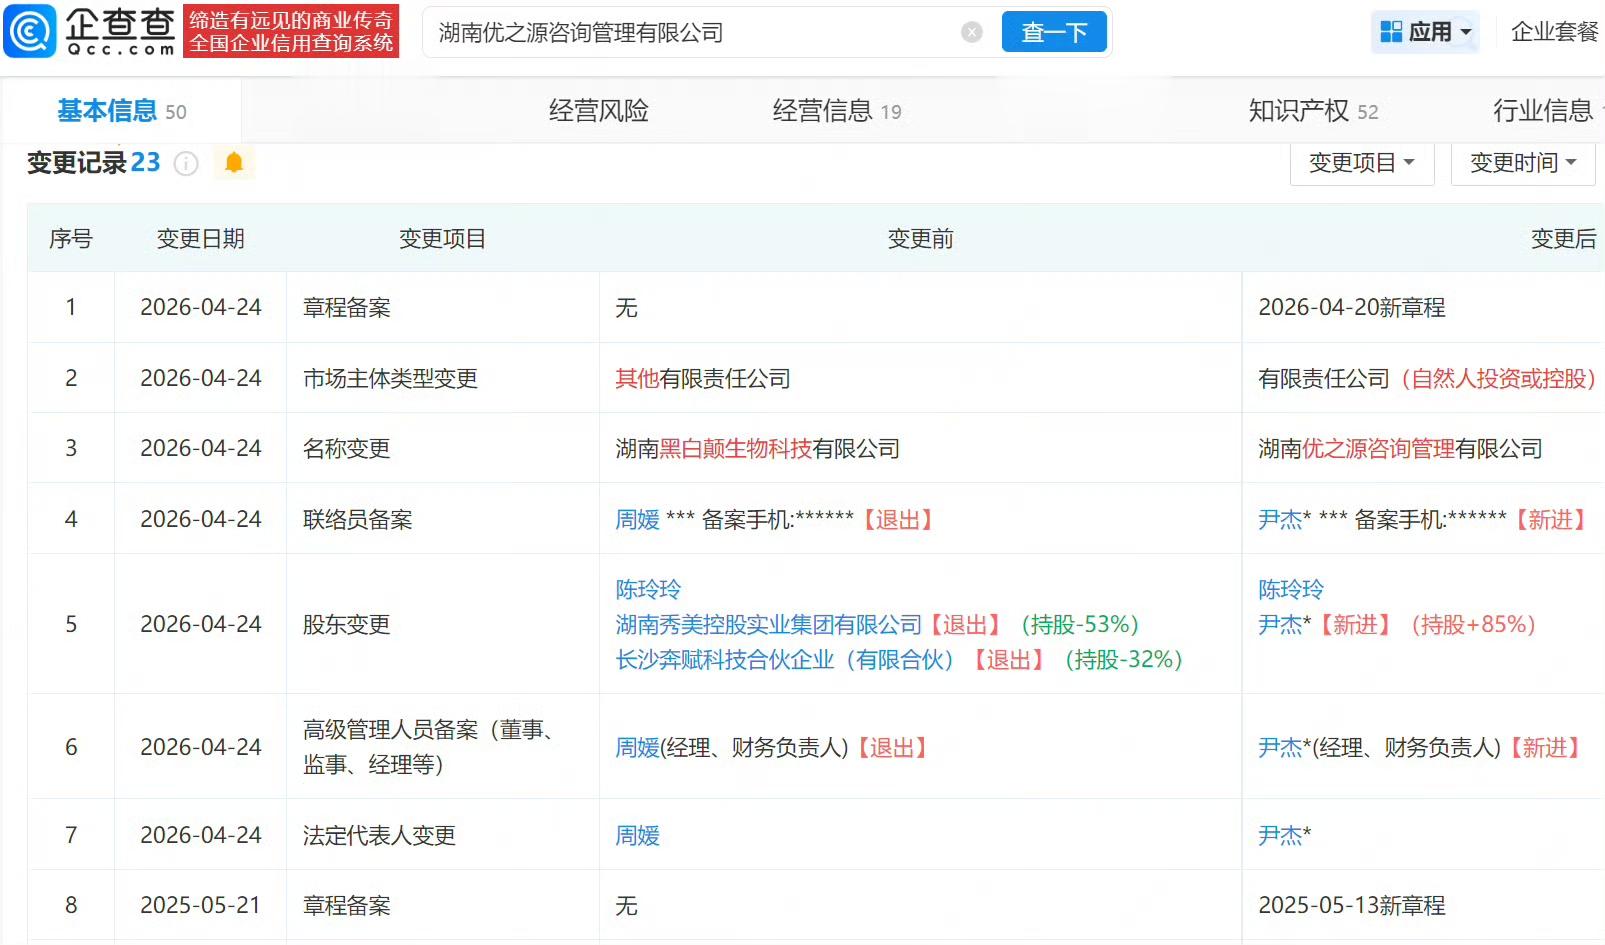1605x945 pixels.
Task: Click the Qcc.com logo icon
Action: (30, 31)
